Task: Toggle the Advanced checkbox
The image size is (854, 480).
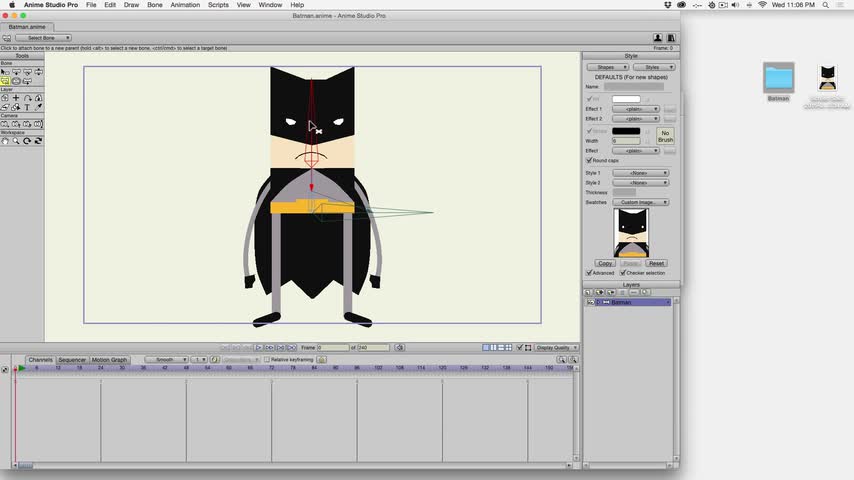Action: pyautogui.click(x=589, y=272)
